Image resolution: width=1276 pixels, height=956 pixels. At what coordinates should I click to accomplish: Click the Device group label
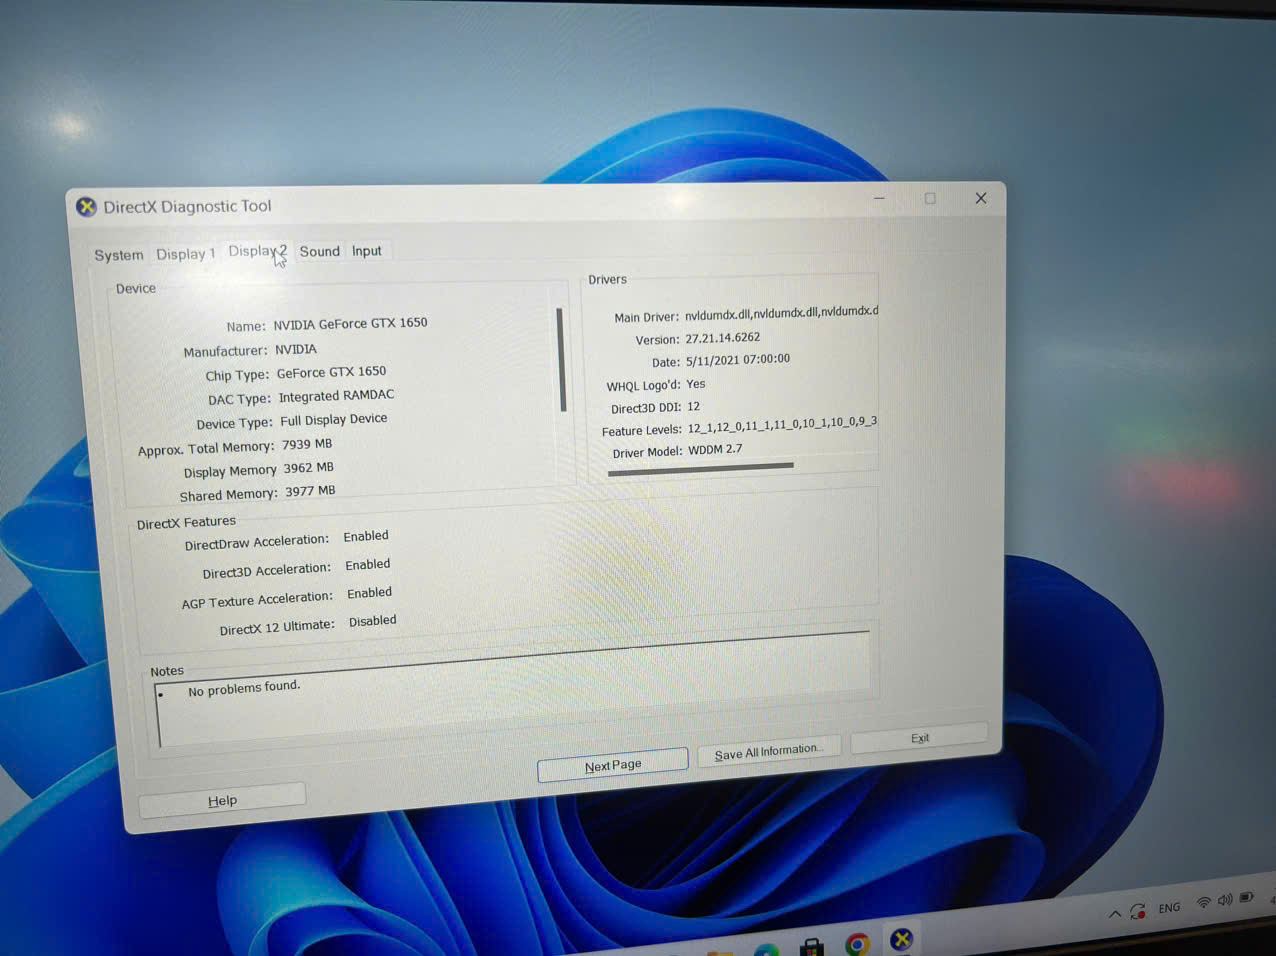click(136, 289)
